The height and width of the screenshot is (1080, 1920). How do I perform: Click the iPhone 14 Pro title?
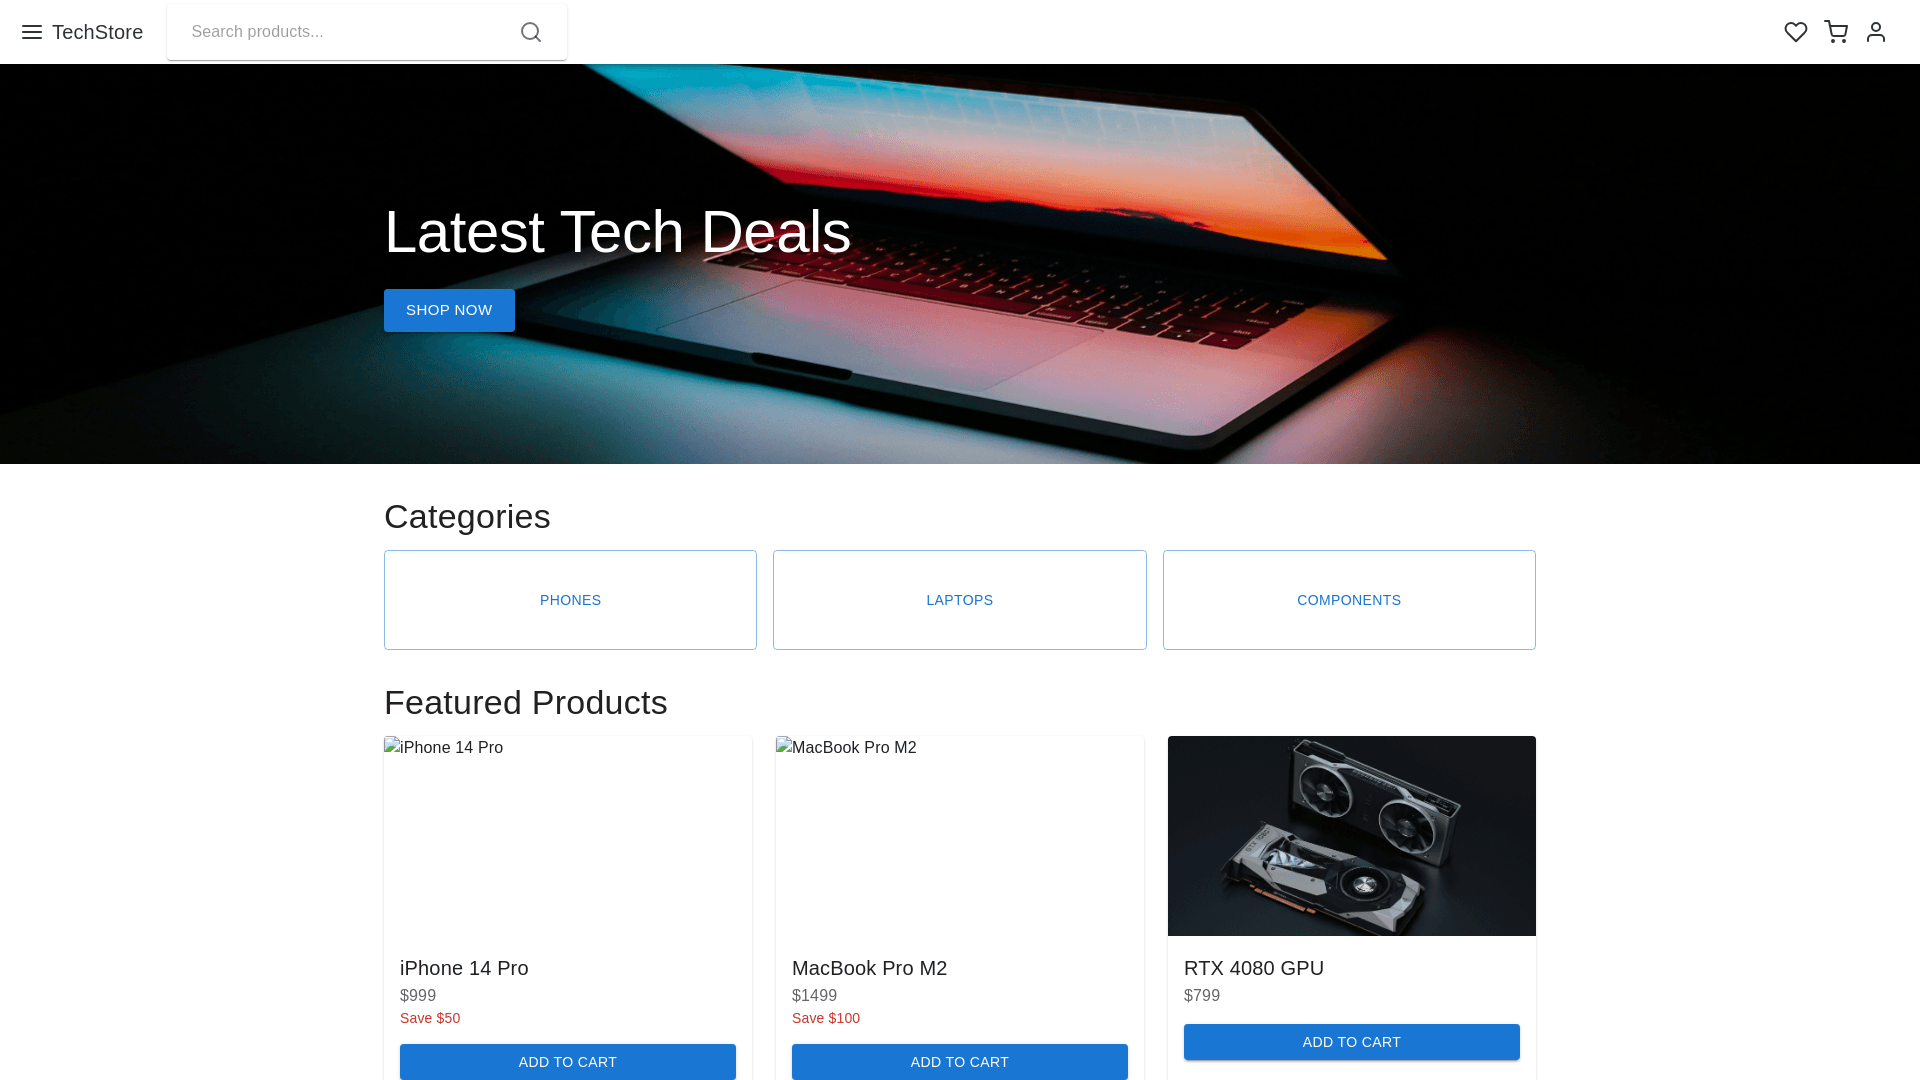click(x=464, y=968)
